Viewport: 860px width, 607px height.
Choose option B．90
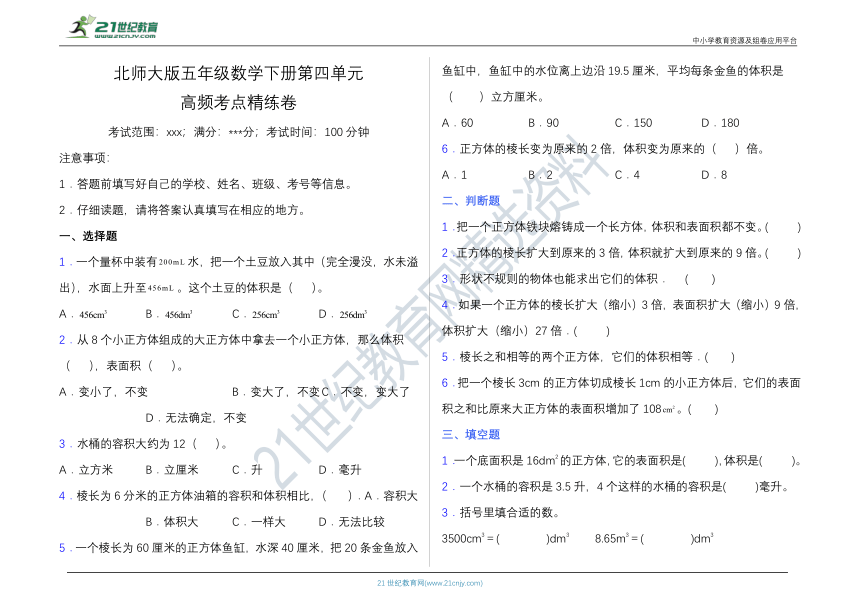[x=544, y=123]
